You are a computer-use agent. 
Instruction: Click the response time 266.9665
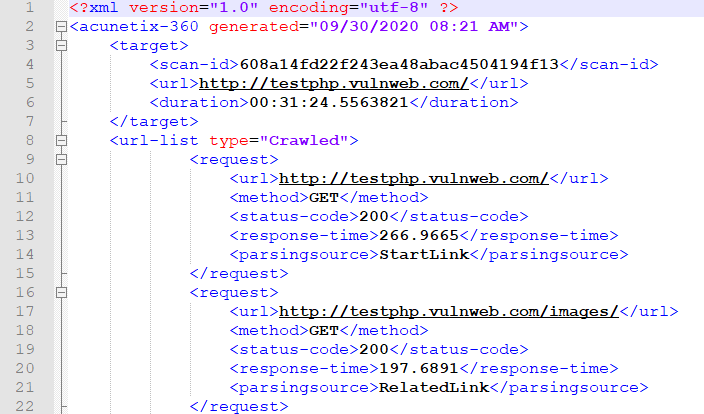pos(419,235)
